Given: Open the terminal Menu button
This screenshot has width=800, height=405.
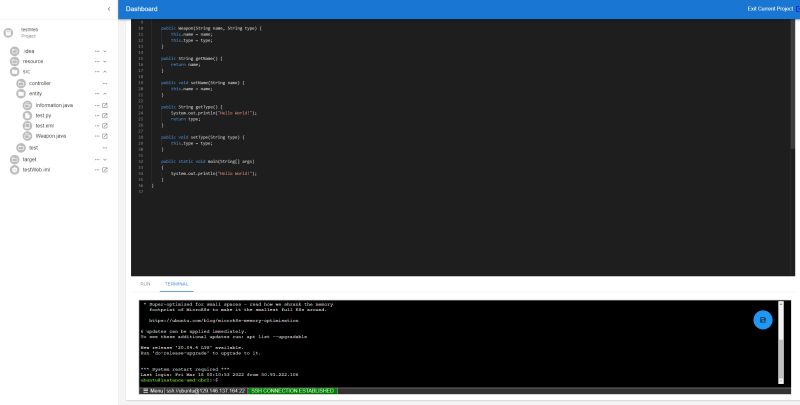Looking at the screenshot, I should coord(152,391).
